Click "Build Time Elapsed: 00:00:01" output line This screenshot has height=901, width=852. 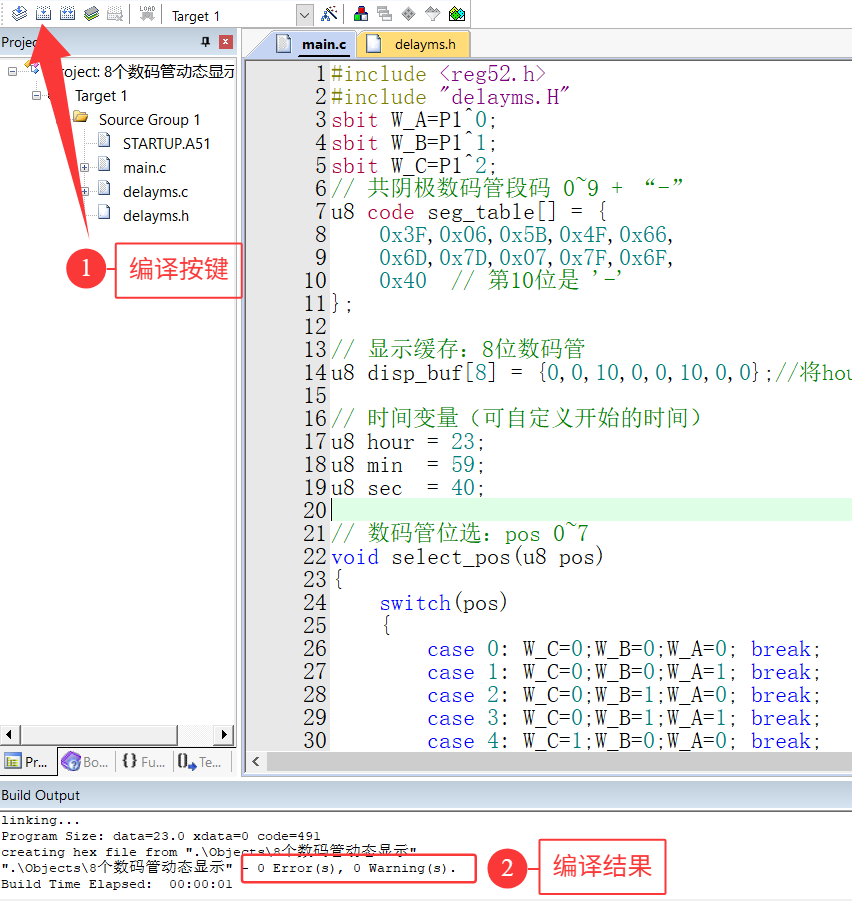click(x=117, y=884)
